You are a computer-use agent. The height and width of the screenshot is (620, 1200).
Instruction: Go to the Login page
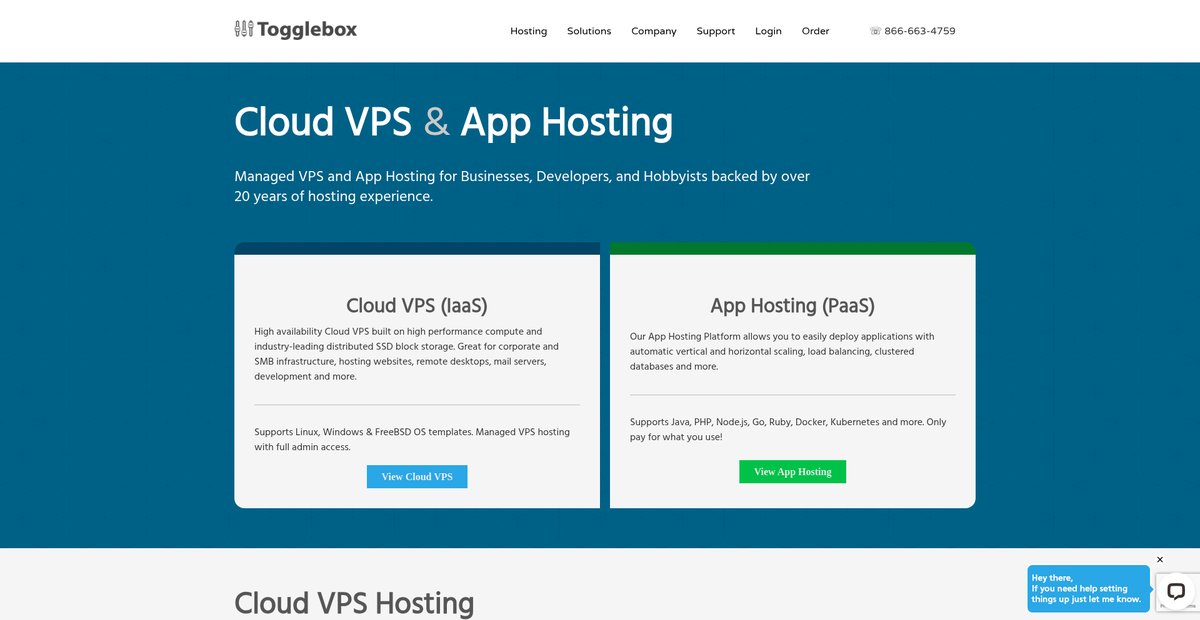pos(769,31)
